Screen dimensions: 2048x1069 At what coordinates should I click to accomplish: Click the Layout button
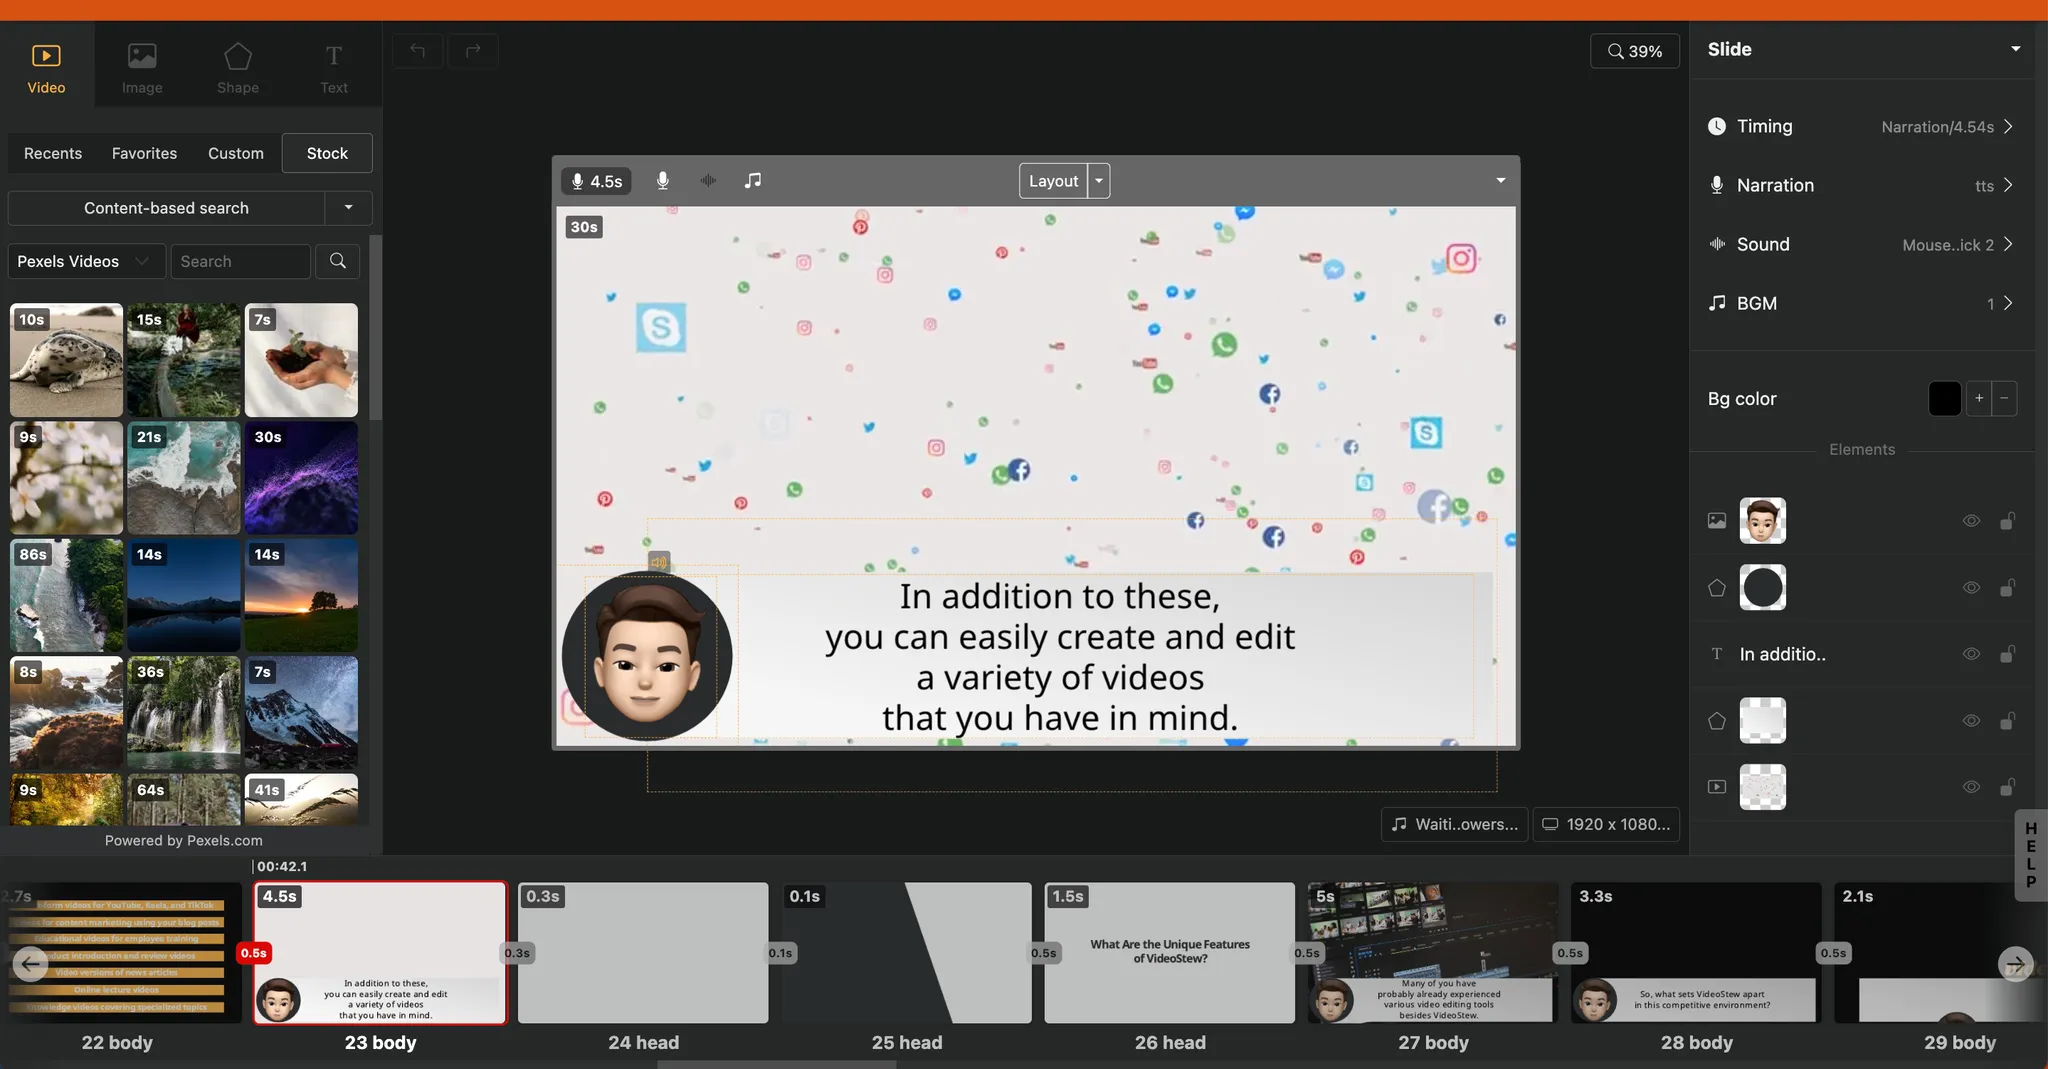coord(1053,181)
